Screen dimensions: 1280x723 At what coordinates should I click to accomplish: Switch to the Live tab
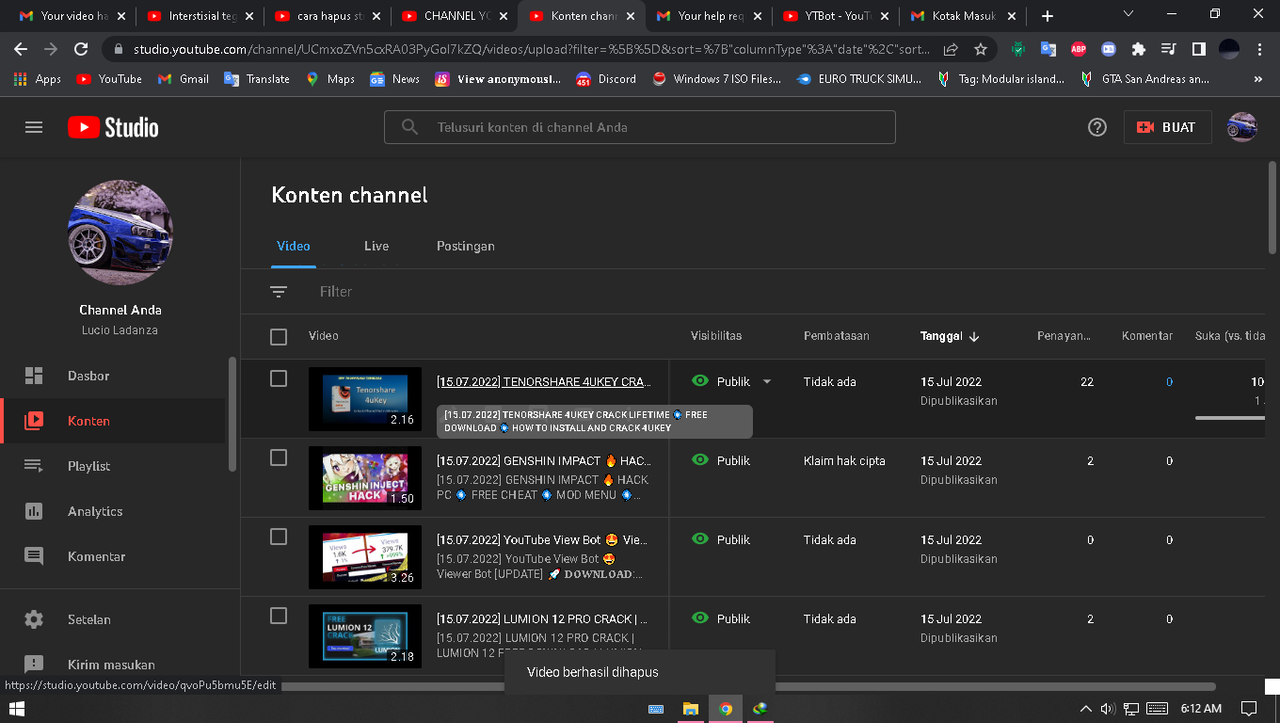pos(376,246)
